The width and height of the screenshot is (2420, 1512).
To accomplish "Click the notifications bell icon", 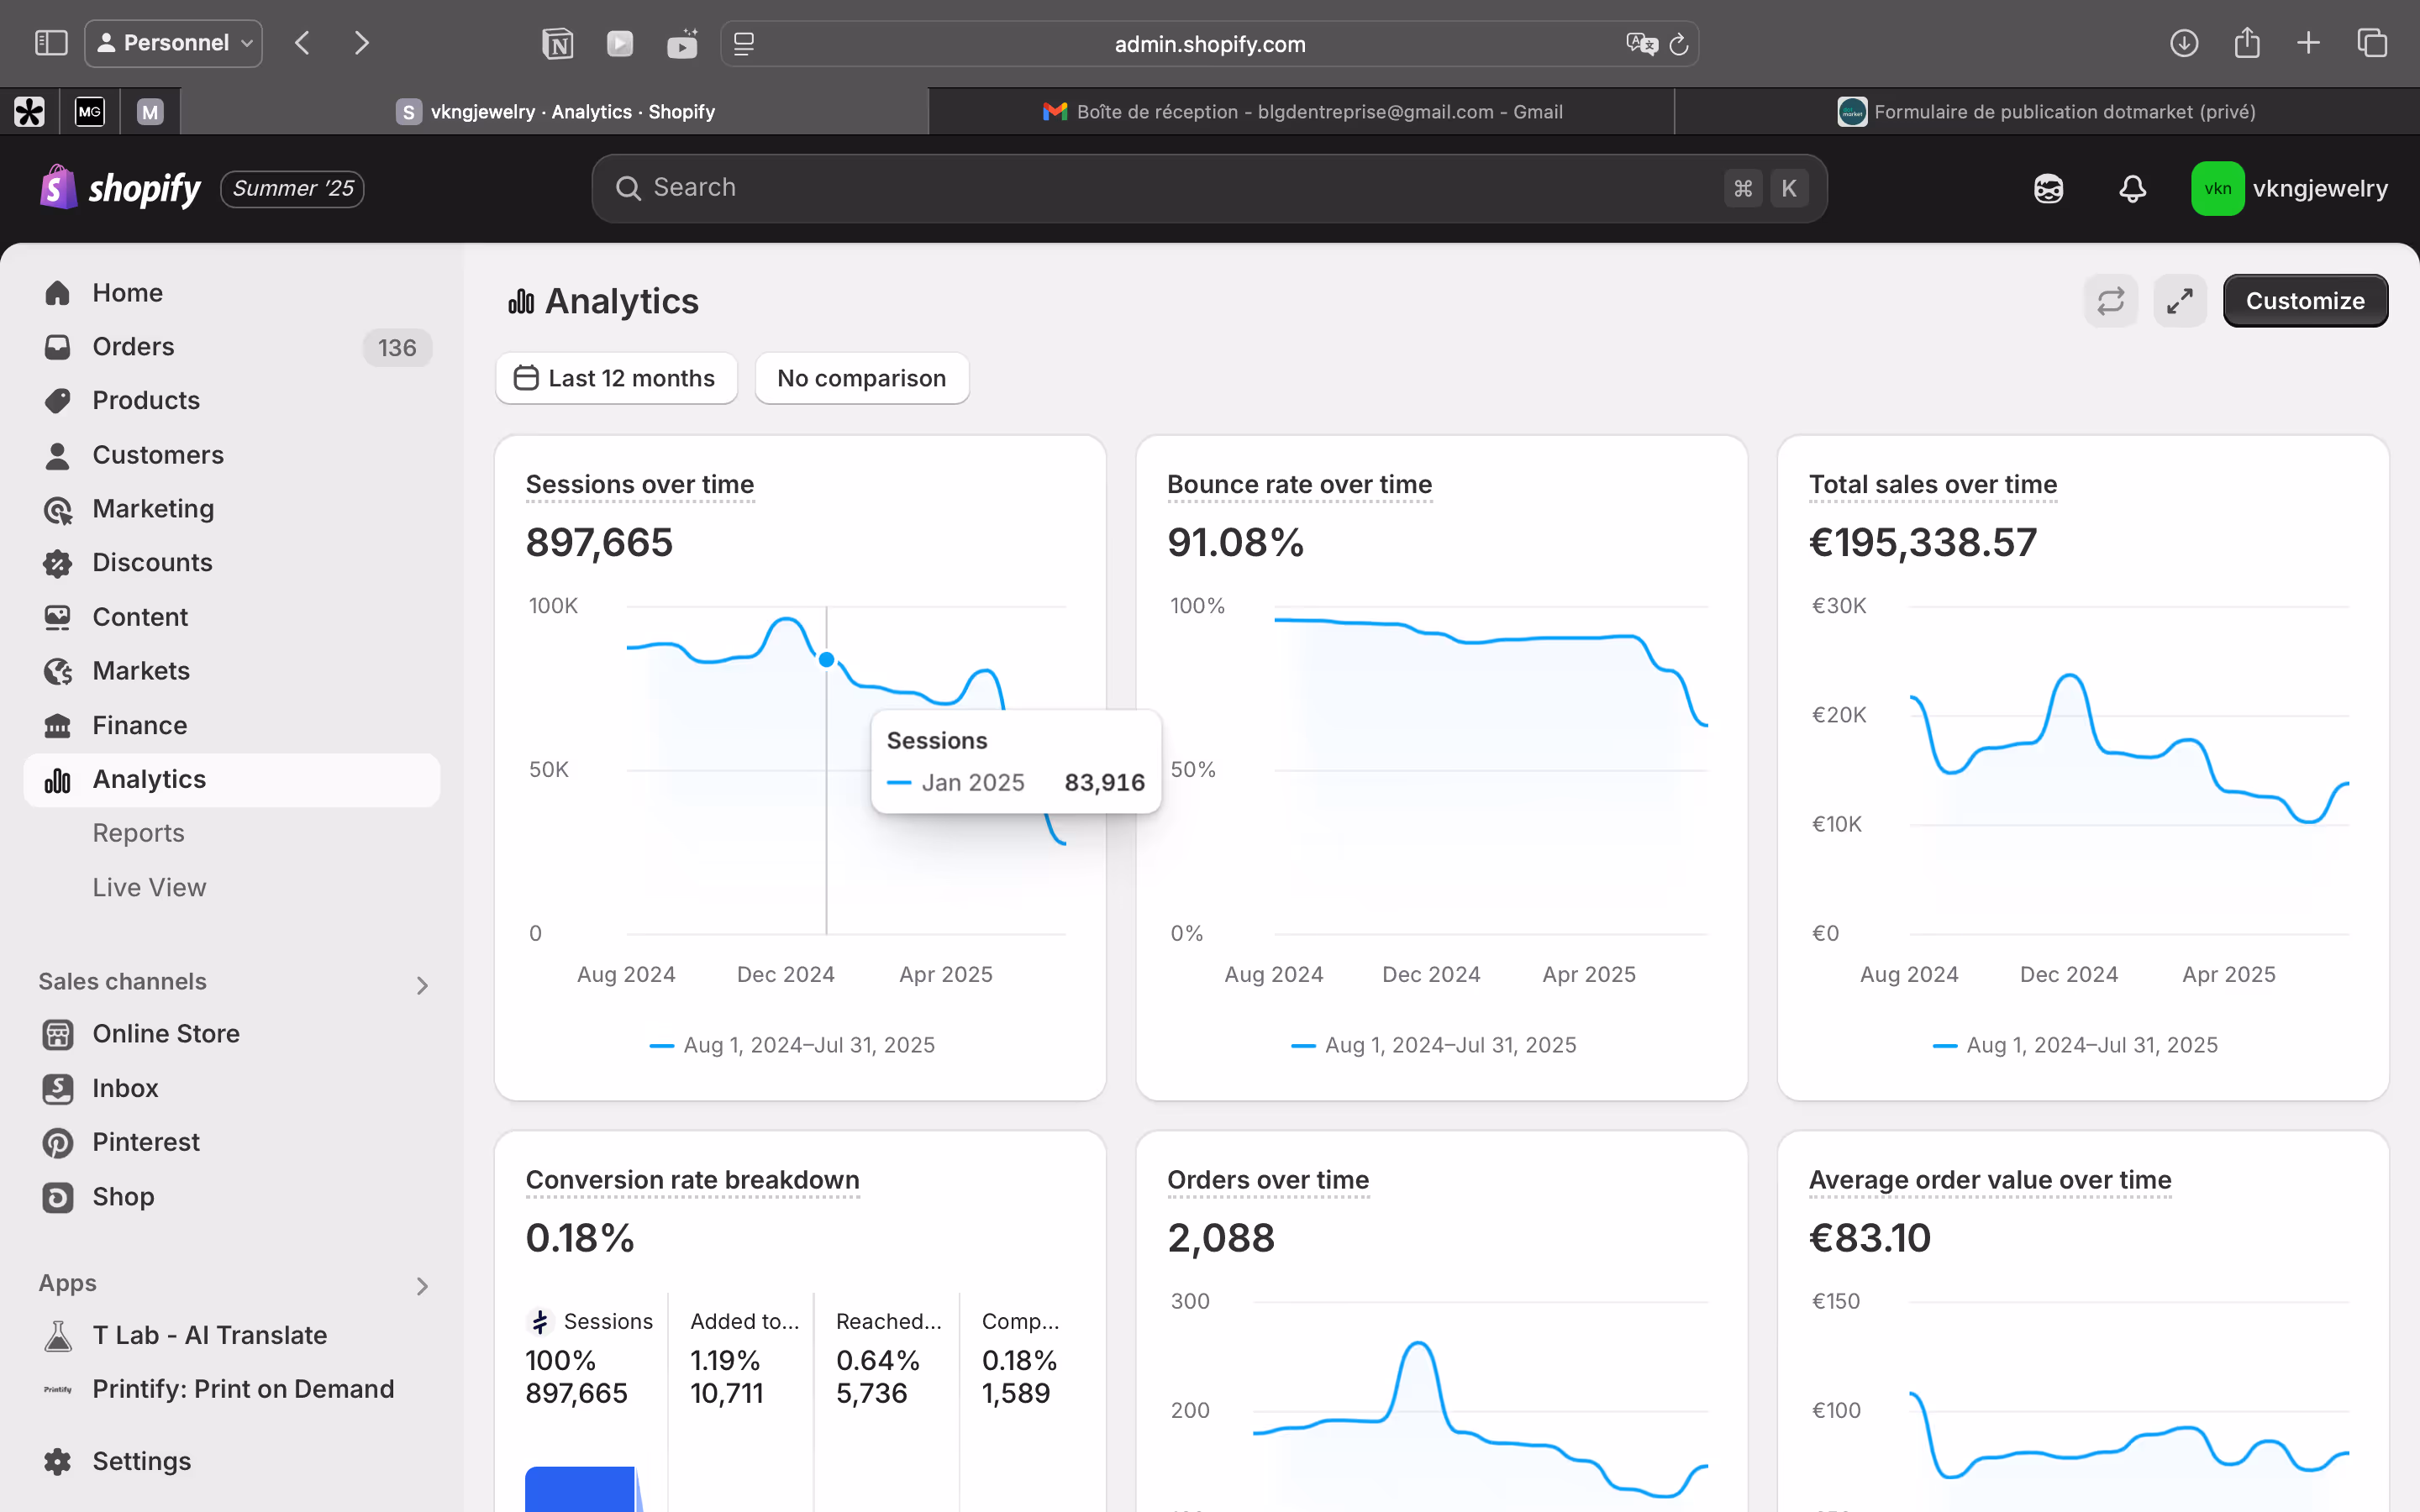I will [2132, 188].
